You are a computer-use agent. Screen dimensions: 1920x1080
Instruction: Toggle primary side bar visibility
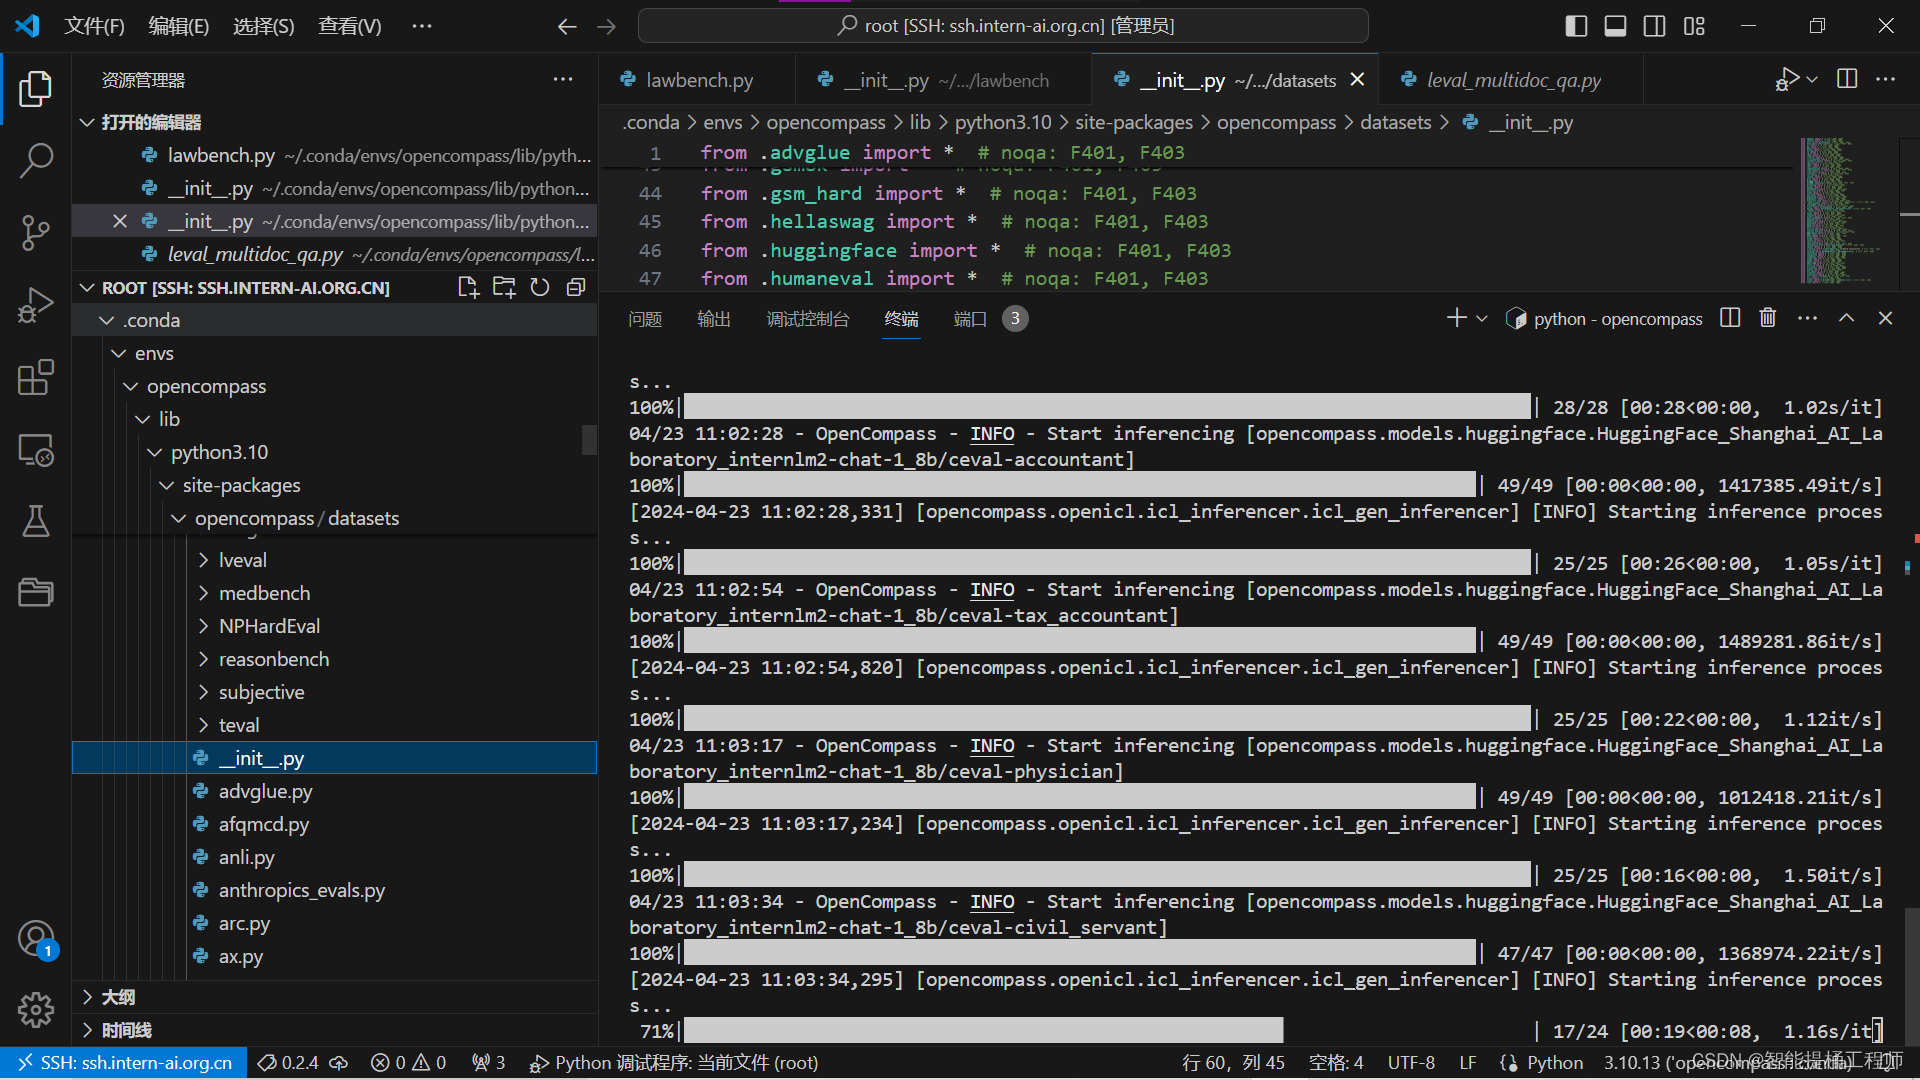point(1576,26)
